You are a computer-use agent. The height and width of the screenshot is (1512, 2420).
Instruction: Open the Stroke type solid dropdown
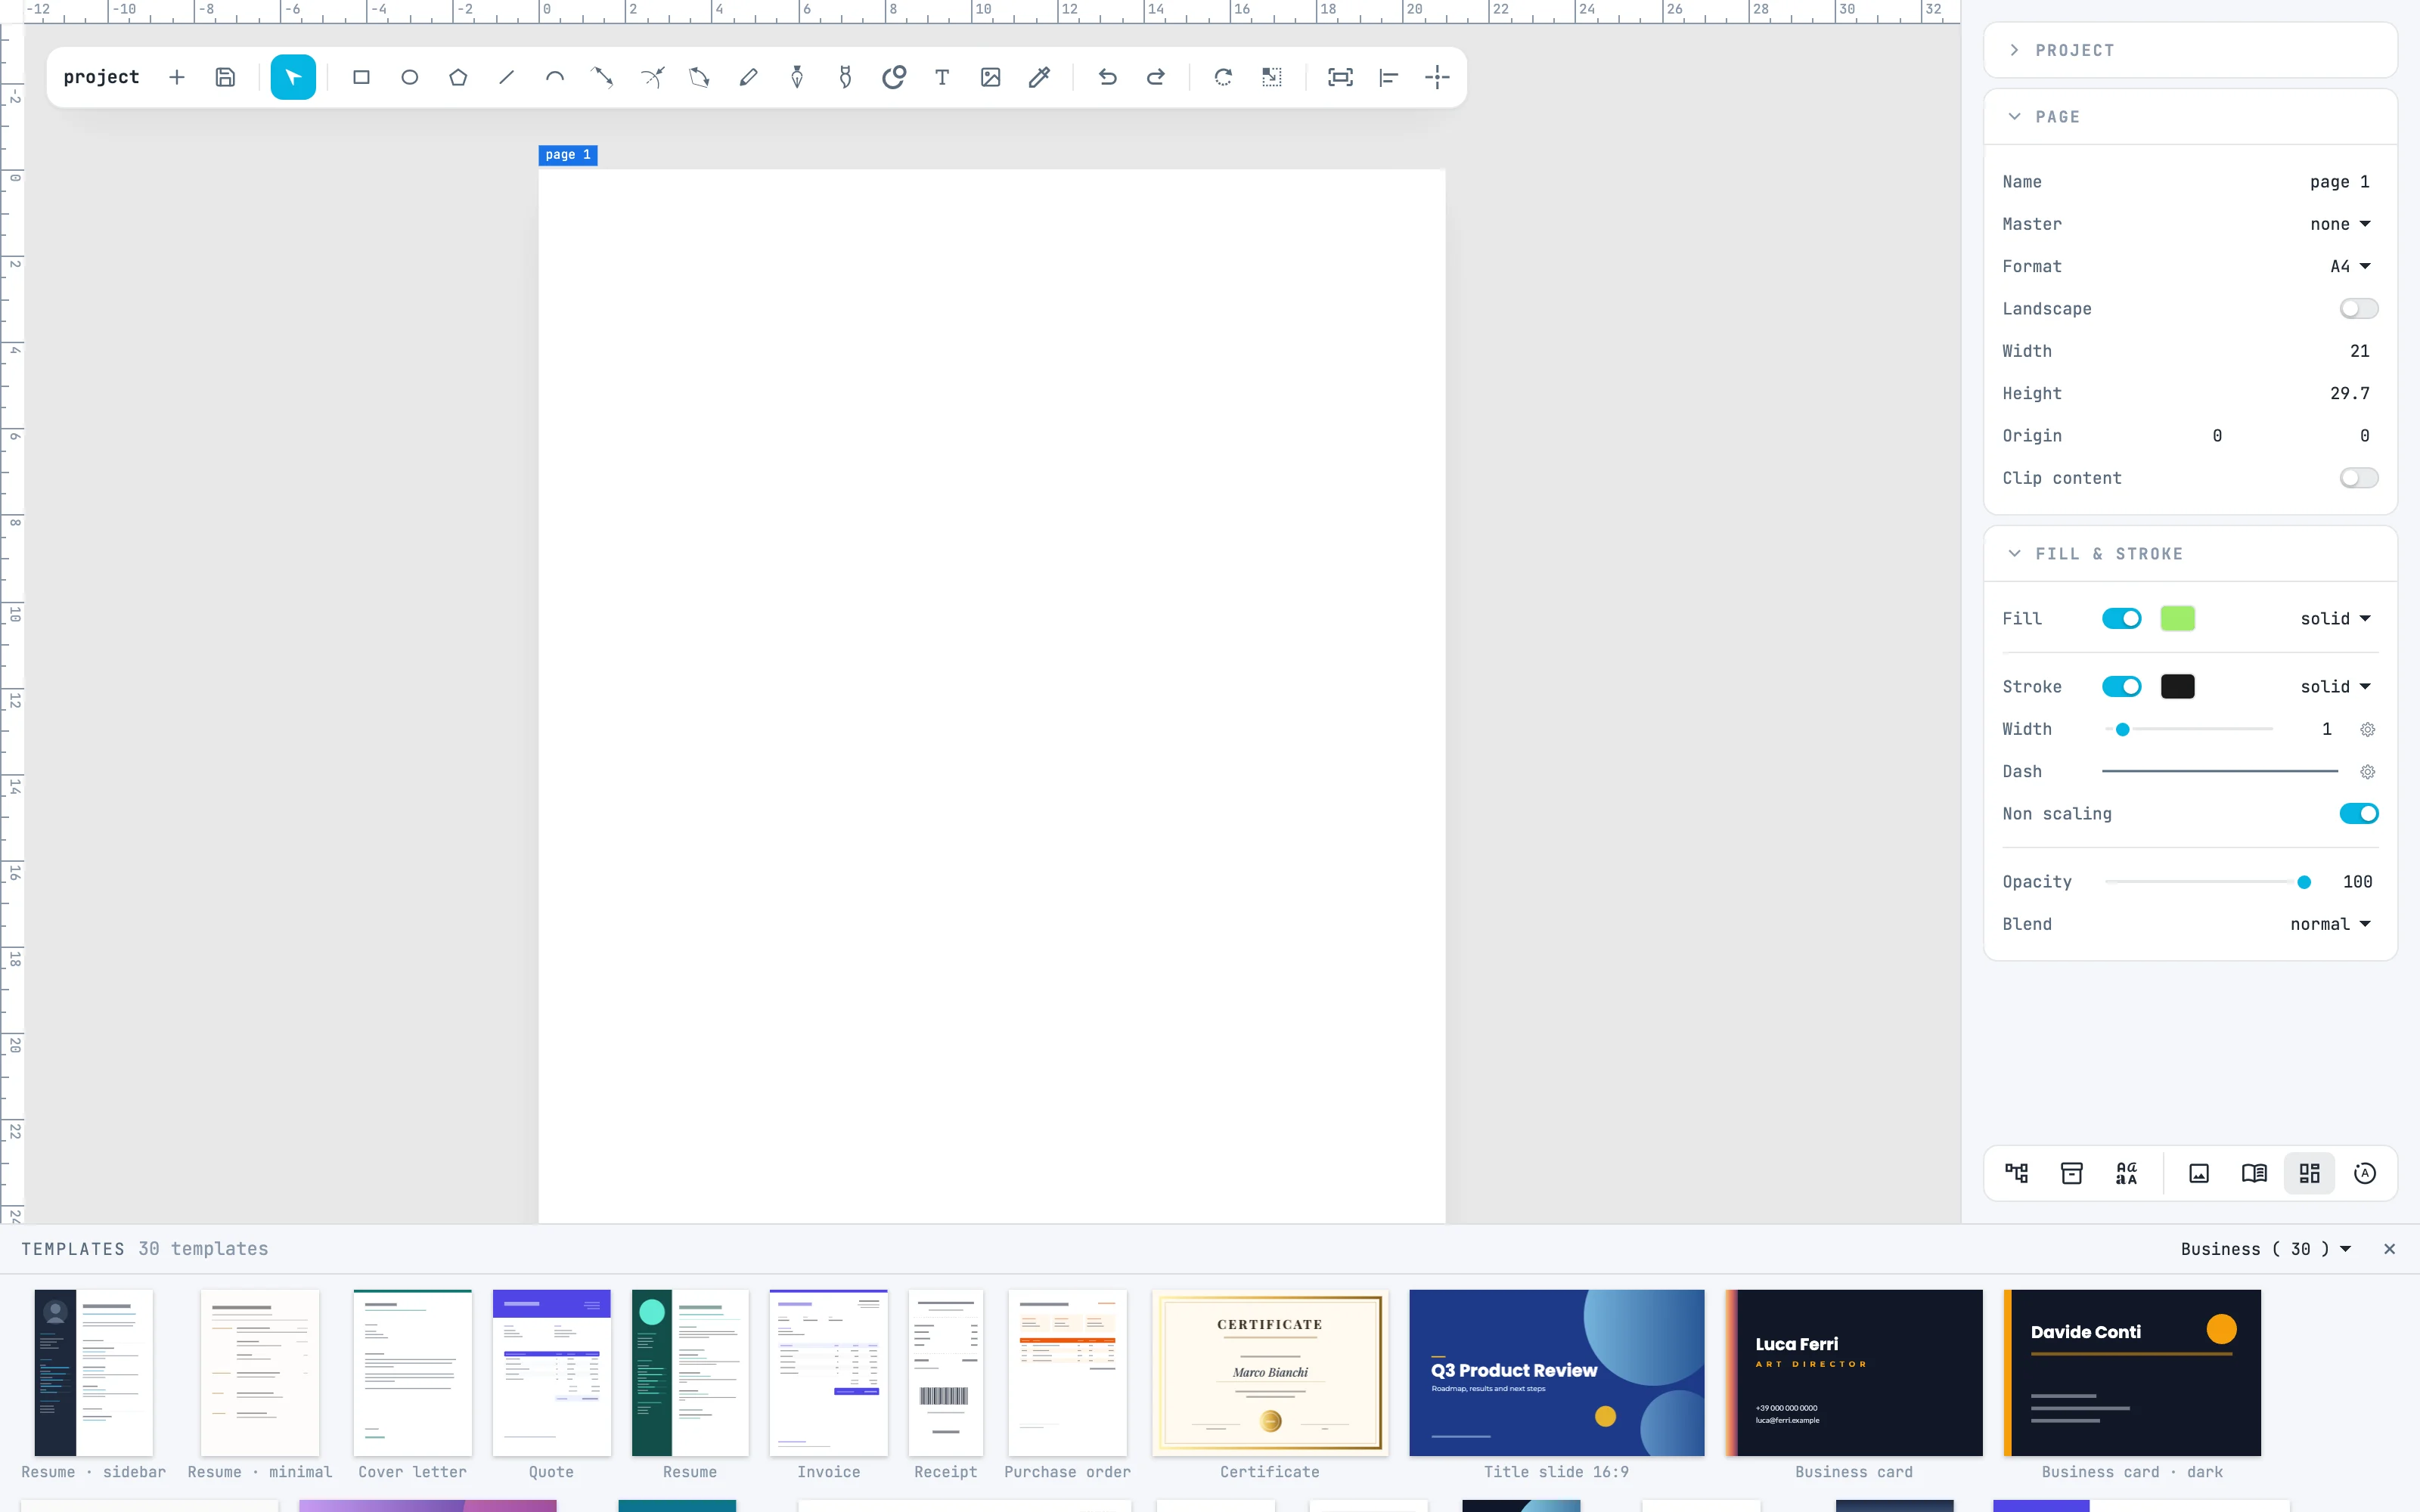[x=2335, y=687]
